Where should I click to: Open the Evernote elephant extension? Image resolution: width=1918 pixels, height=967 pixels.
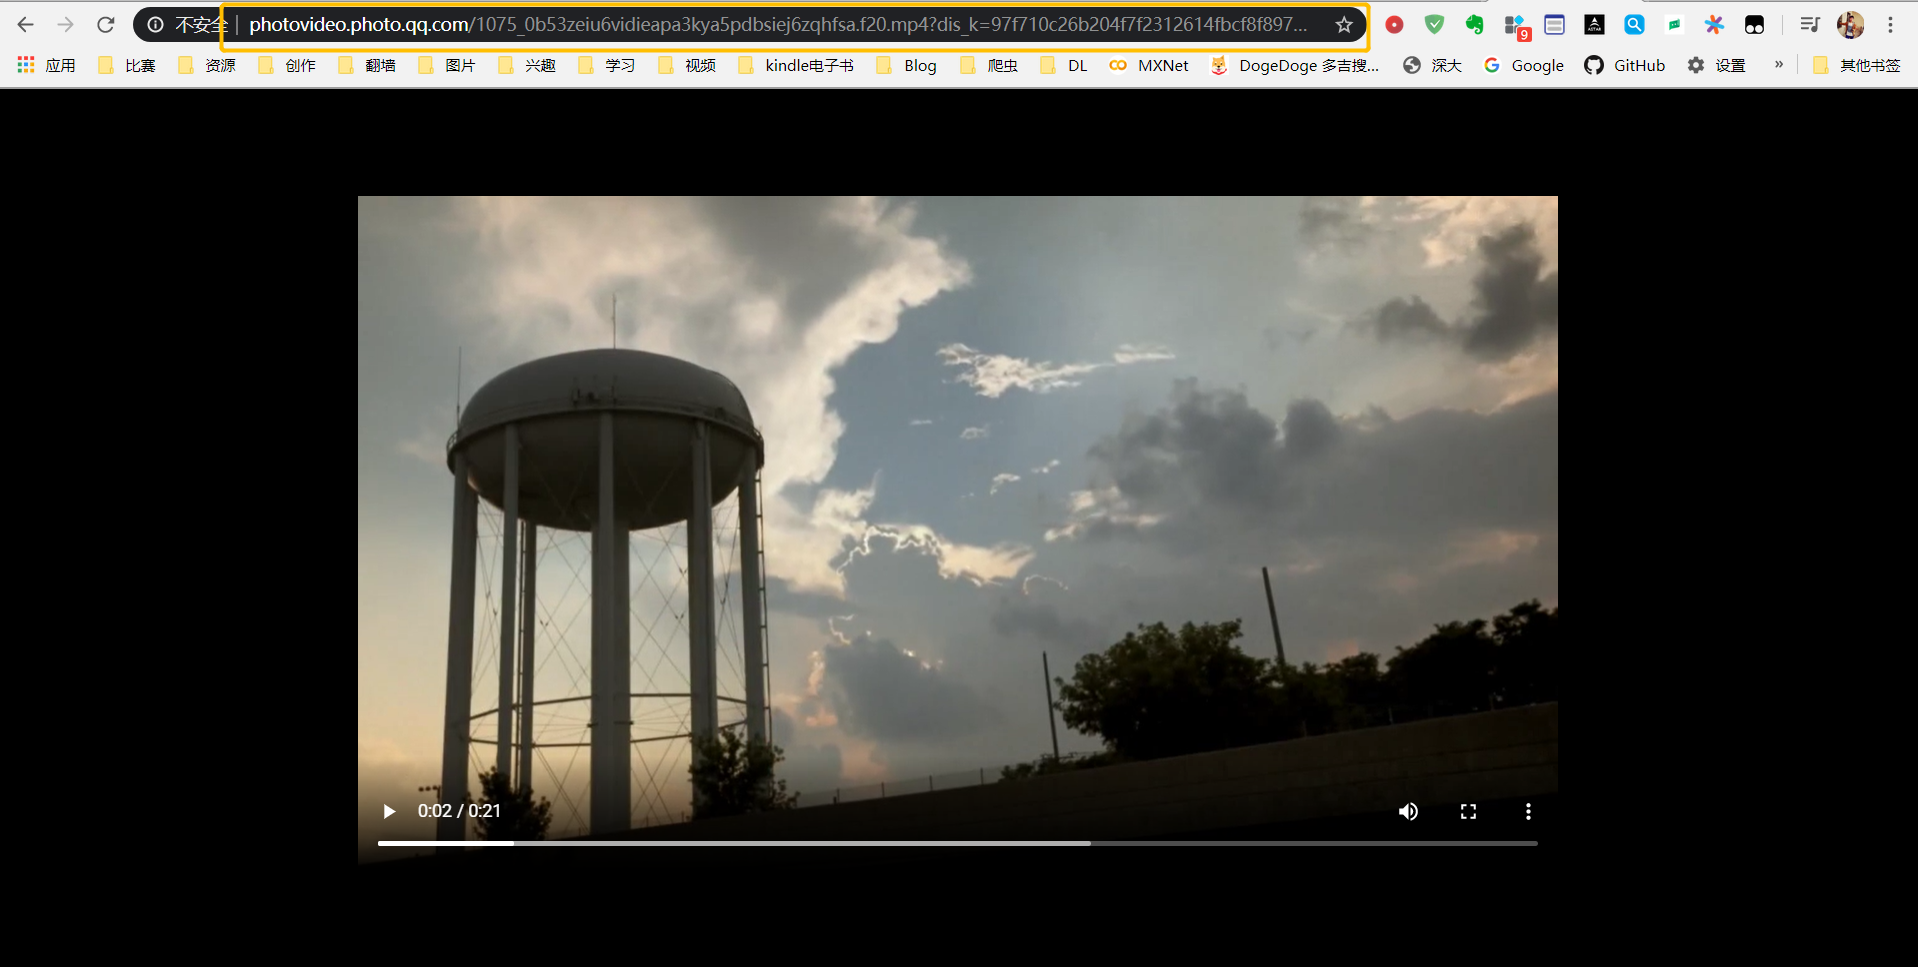1474,25
